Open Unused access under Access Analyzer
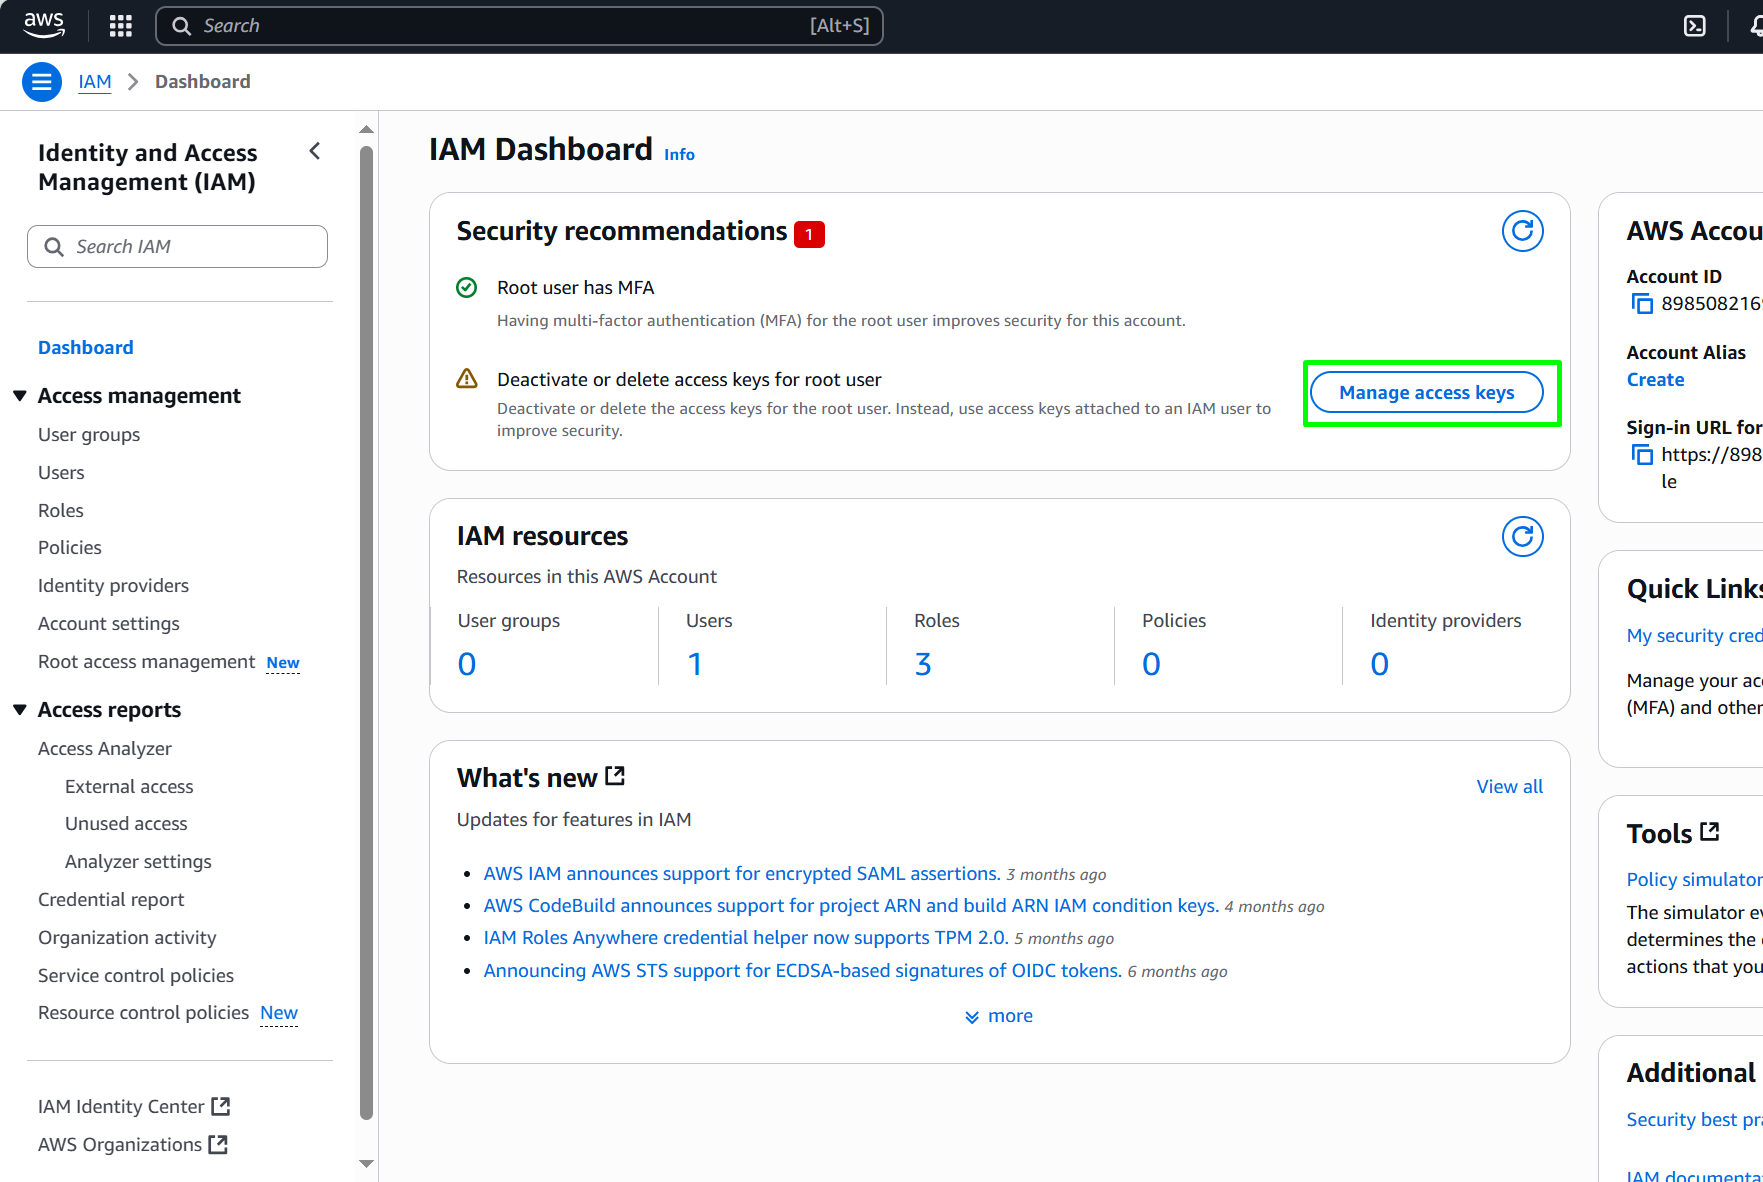The width and height of the screenshot is (1763, 1182). (126, 824)
